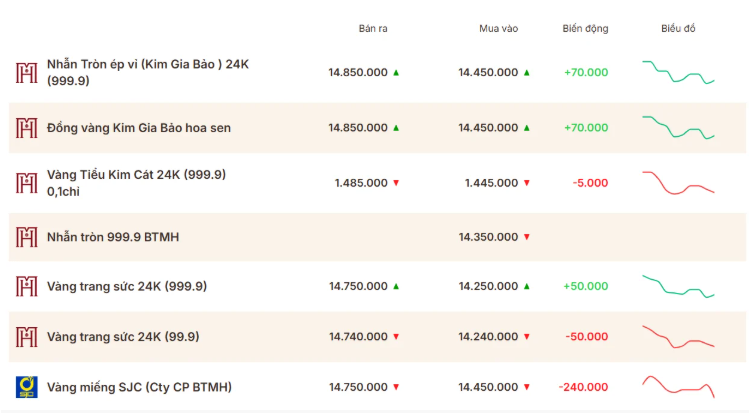This screenshot has width=749, height=413.
Task: Open the Đồng vàng Kim Gia Bảo hoa sen item
Action: click(139, 128)
